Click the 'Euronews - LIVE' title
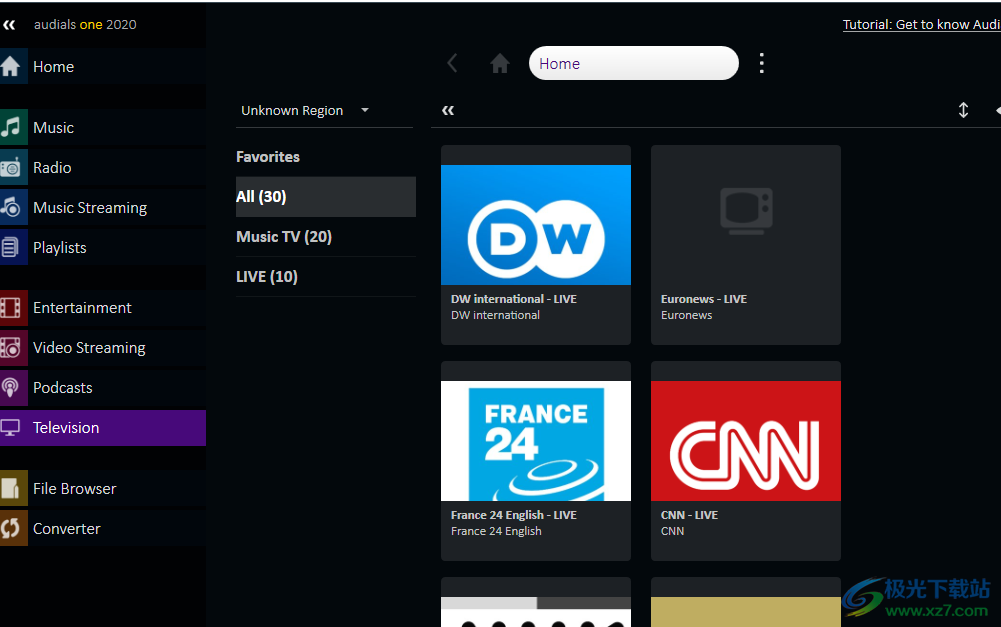Screen dimensions: 1001x627 704,299
